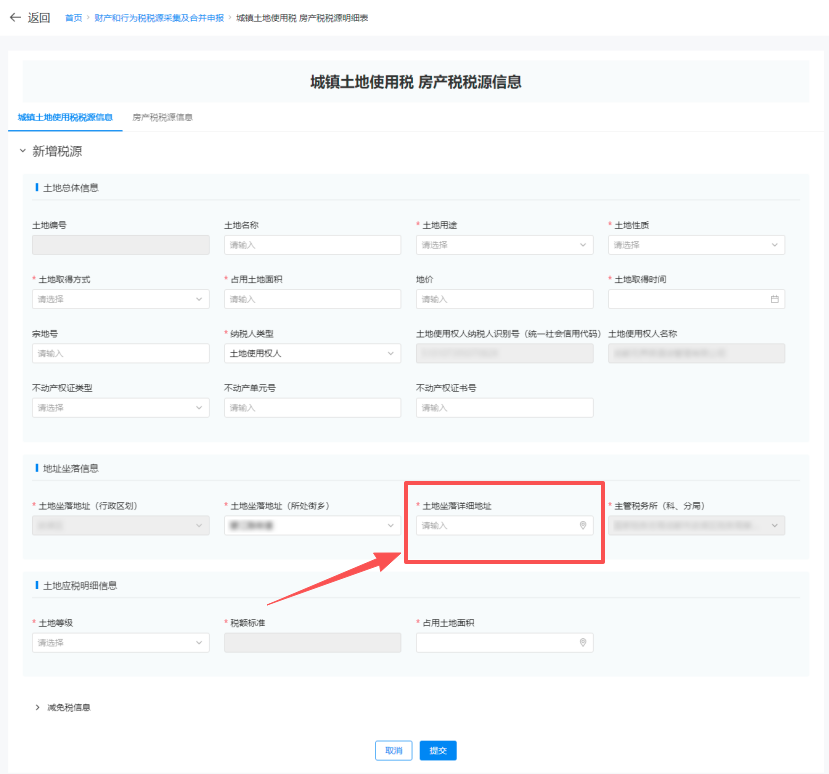Click location pin in 土地坐落详细地址 field
The height and width of the screenshot is (774, 829).
tap(583, 525)
